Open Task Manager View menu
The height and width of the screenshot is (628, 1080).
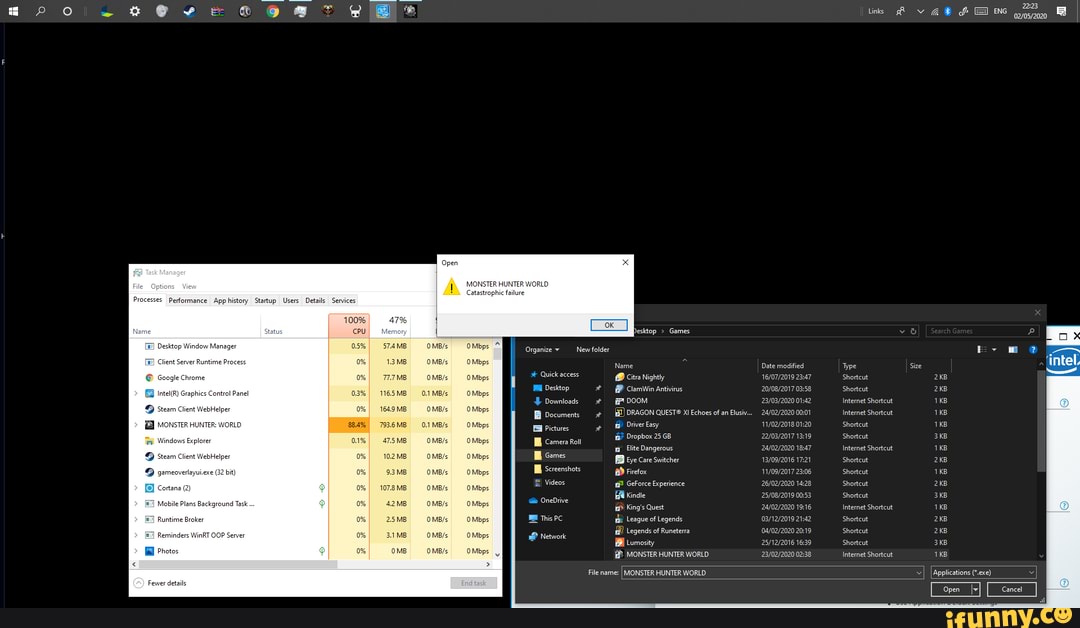pos(189,286)
